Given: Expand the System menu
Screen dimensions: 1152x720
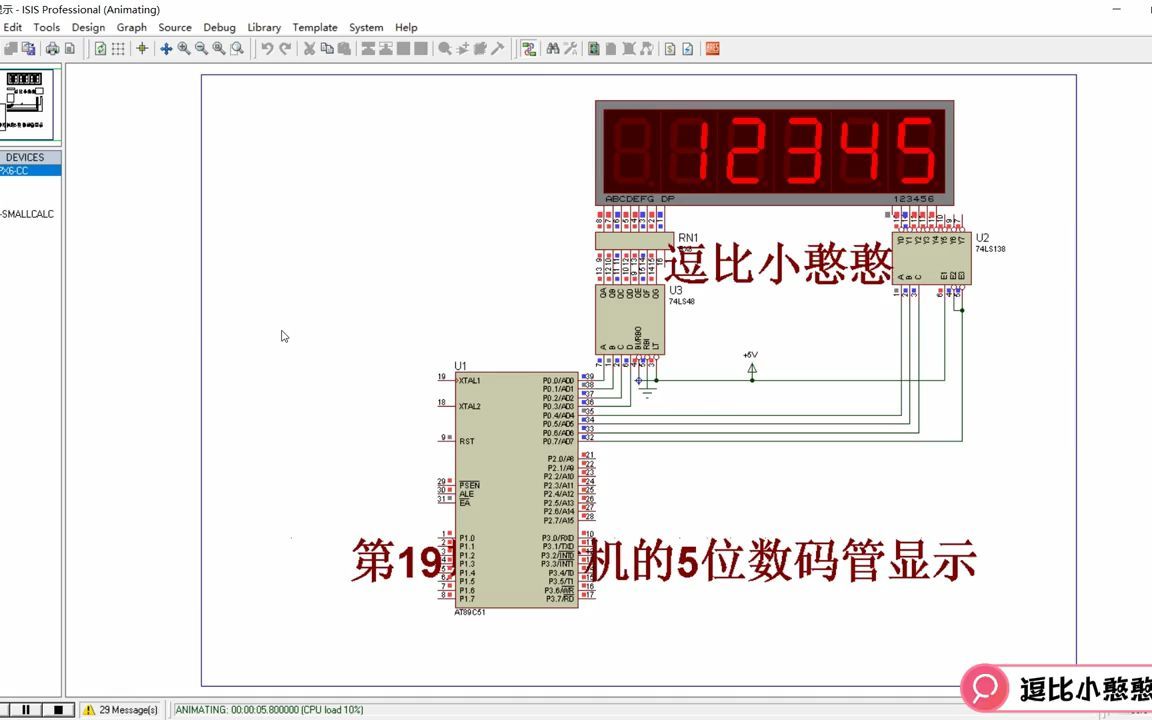Looking at the screenshot, I should (366, 27).
